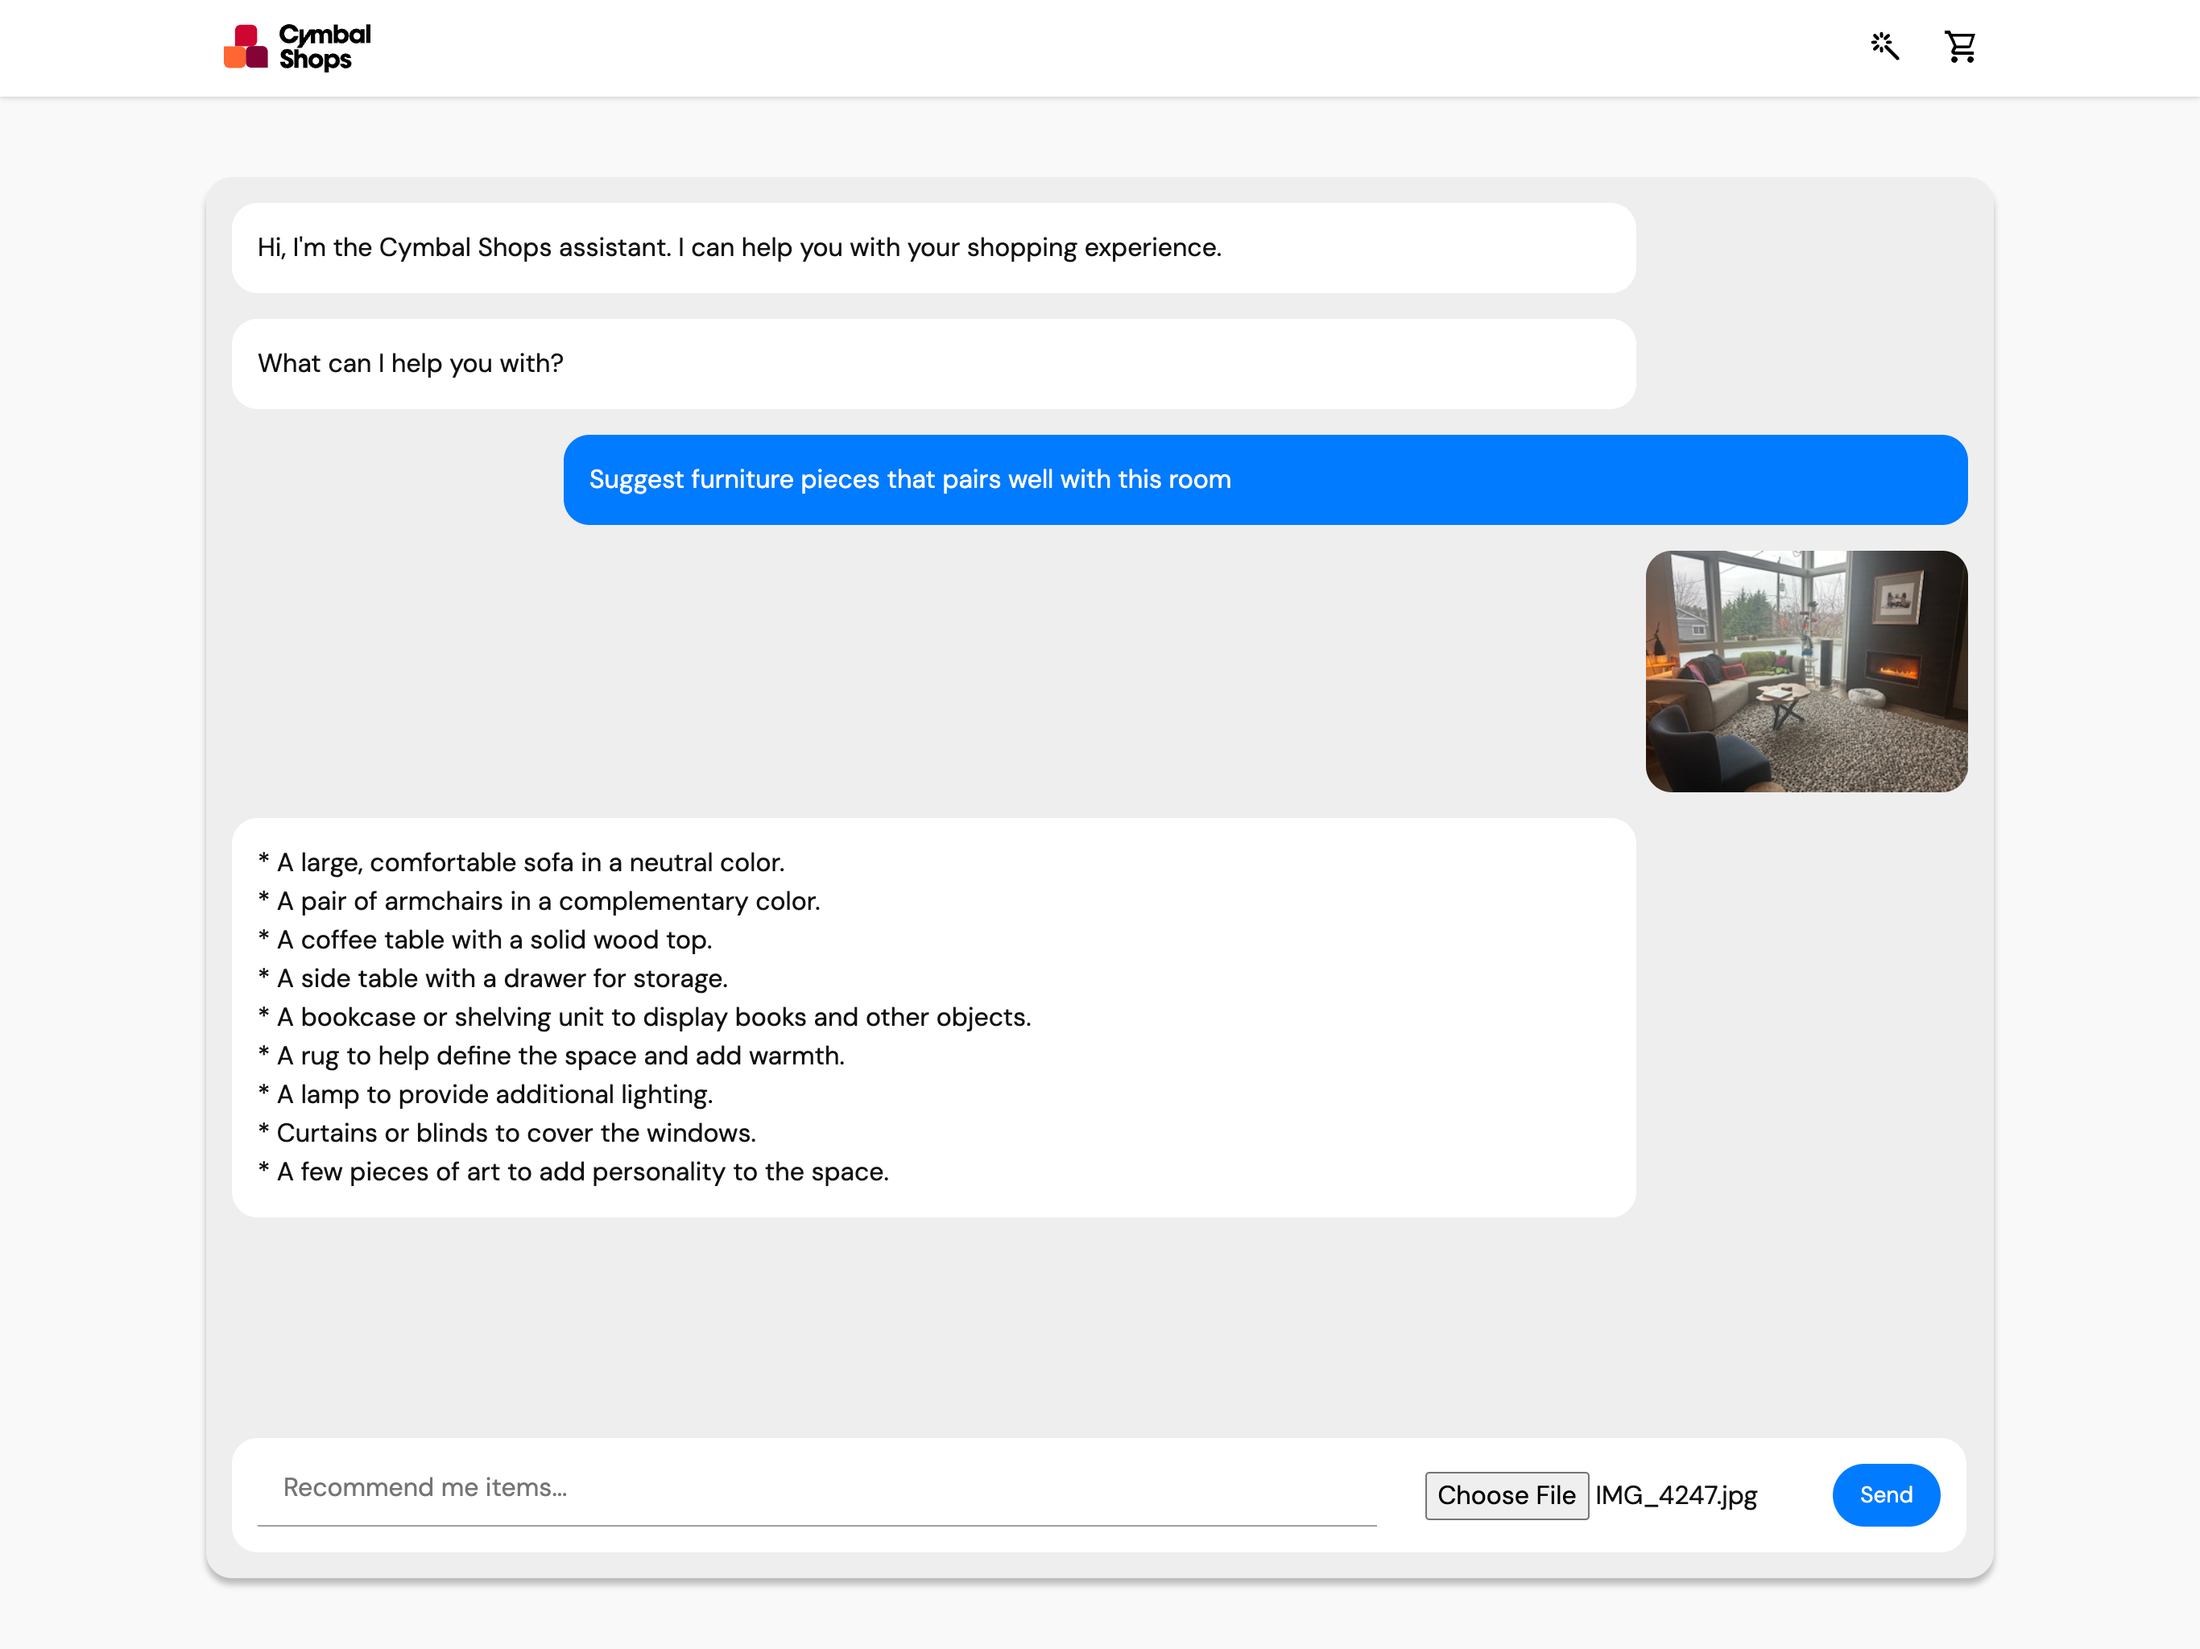Open the shopping cart
The height and width of the screenshot is (1649, 2200).
[x=1960, y=46]
